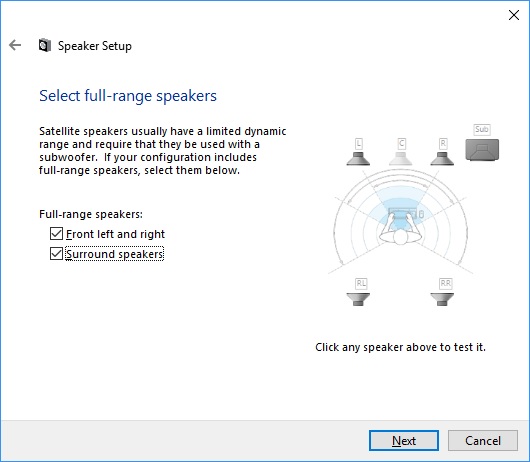
Task: Click the L label above left speaker
Action: tap(359, 144)
